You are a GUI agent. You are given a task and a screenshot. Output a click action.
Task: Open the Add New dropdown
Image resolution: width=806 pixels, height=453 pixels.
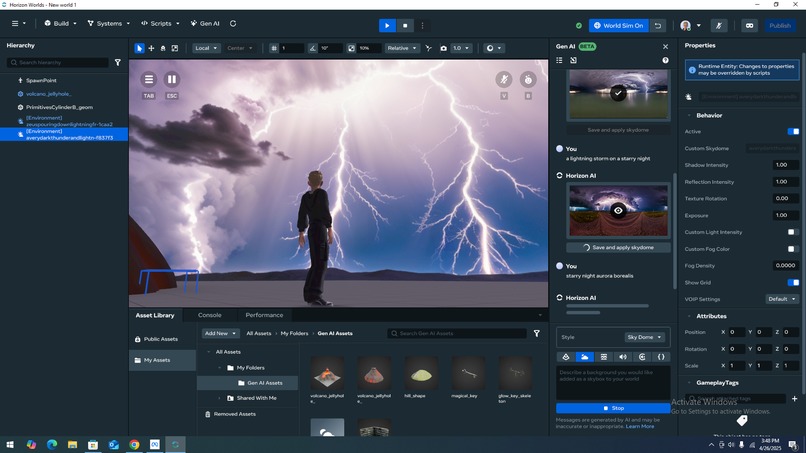coord(221,334)
